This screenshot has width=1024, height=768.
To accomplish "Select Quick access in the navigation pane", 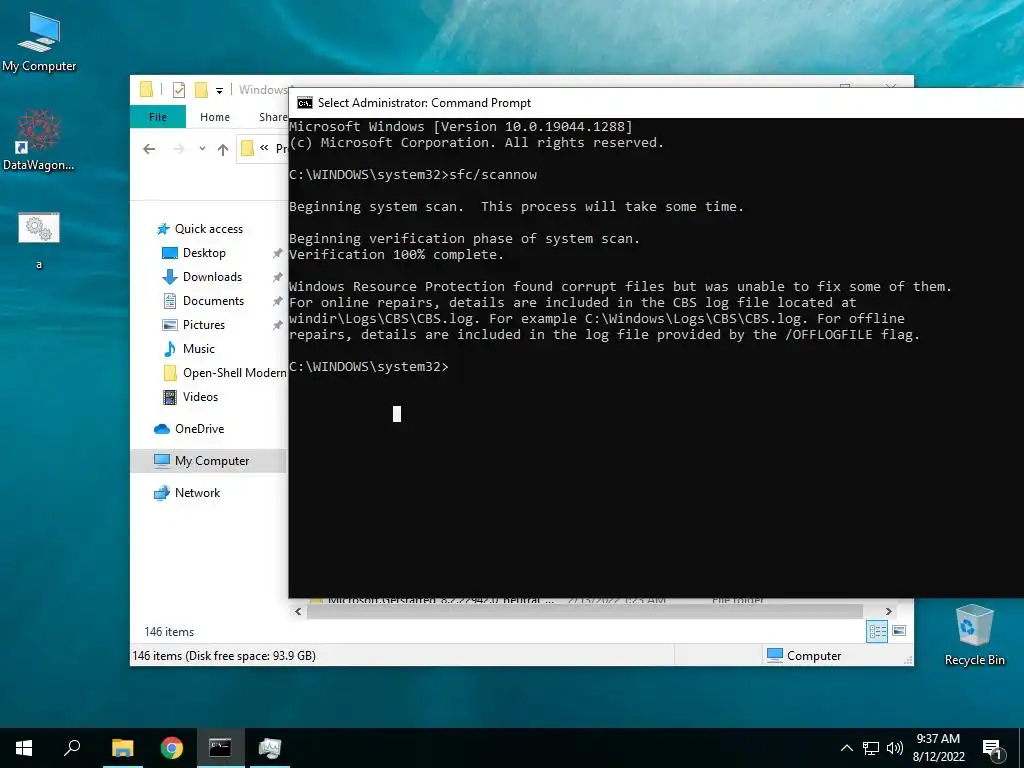I will point(199,229).
